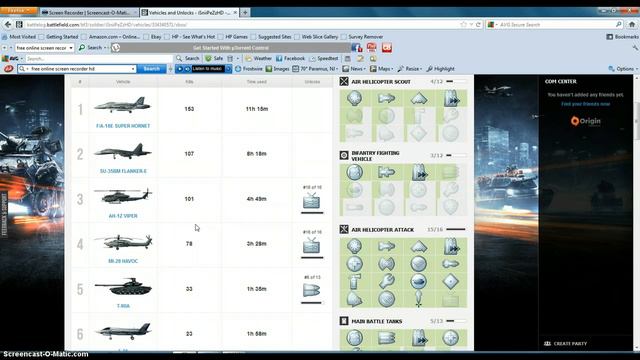Click the F/A-18E Super Hornet jet thumbnail
Screen dimensions: 640x360
pyautogui.click(x=123, y=105)
